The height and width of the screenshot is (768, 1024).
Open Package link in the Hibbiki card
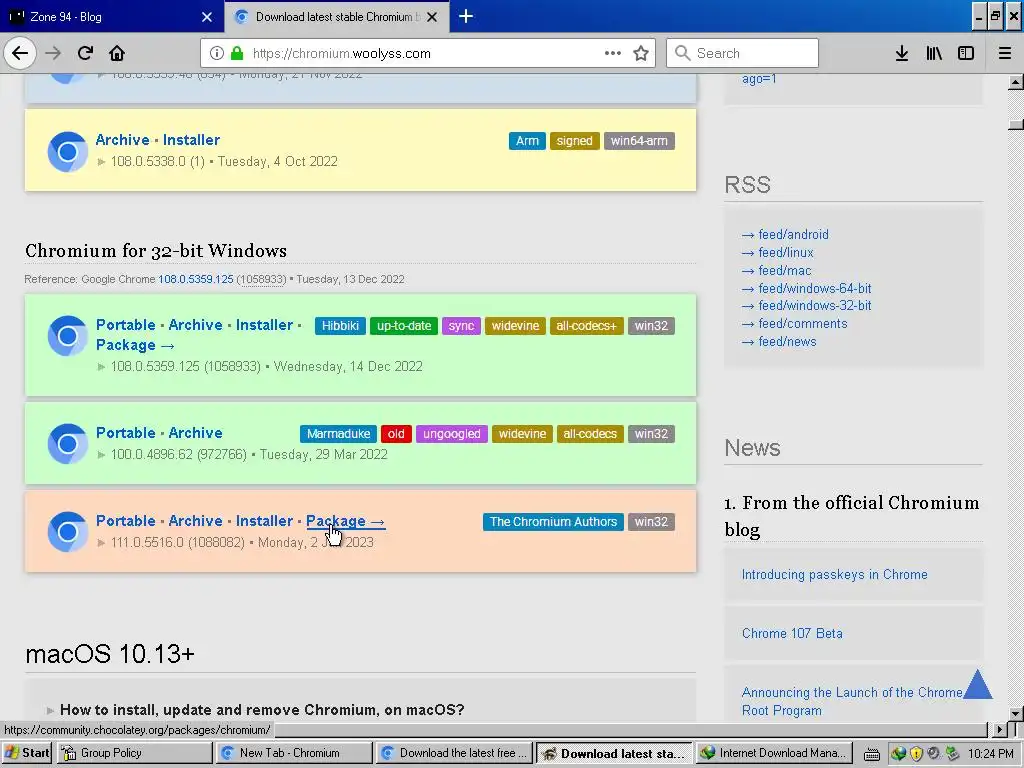pos(135,345)
